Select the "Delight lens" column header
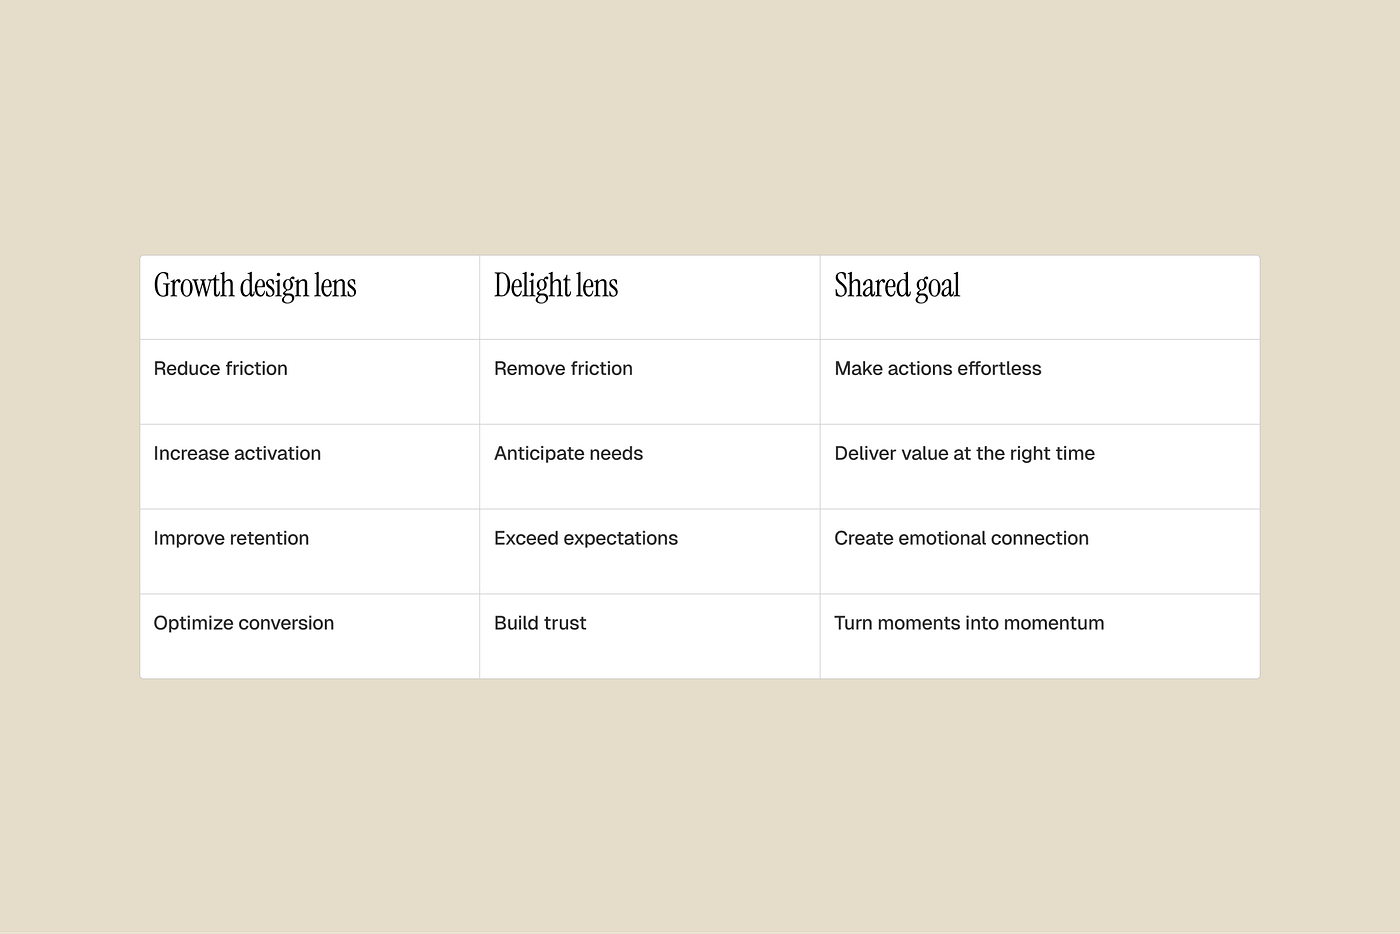 tap(556, 286)
